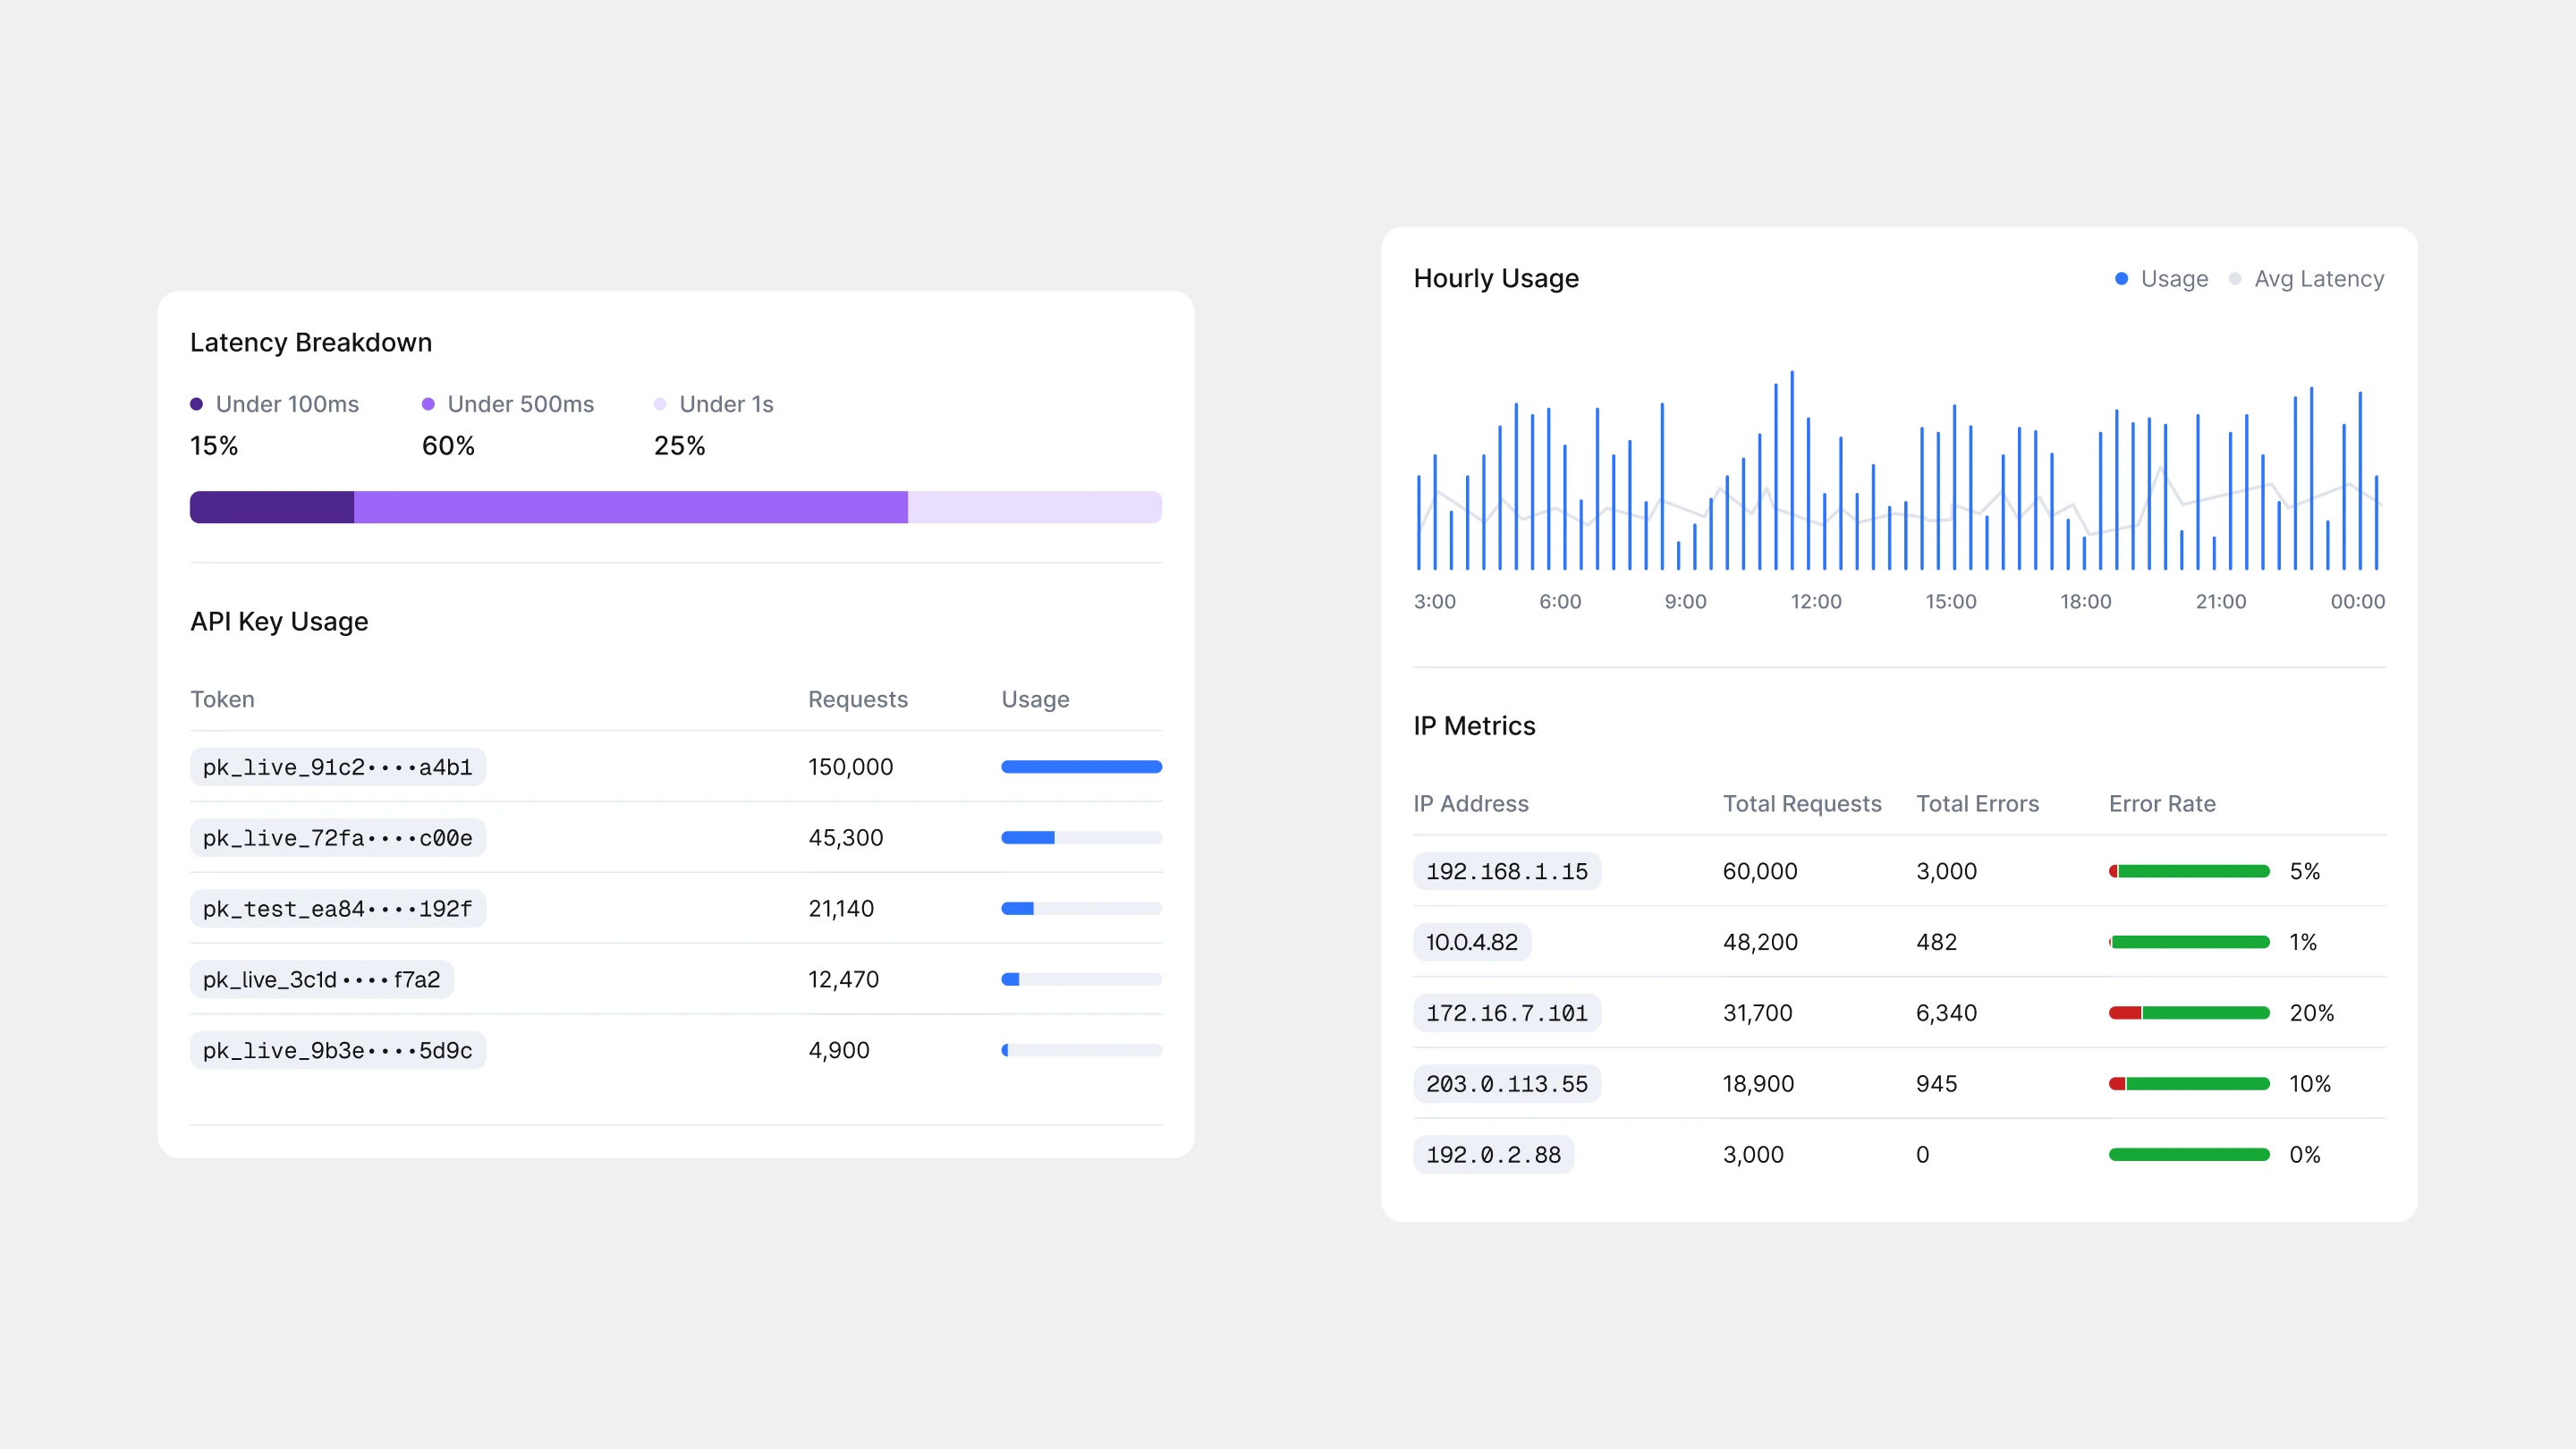Click the Usage column header in API Key Usage
This screenshot has height=1449, width=2576.
[1036, 699]
